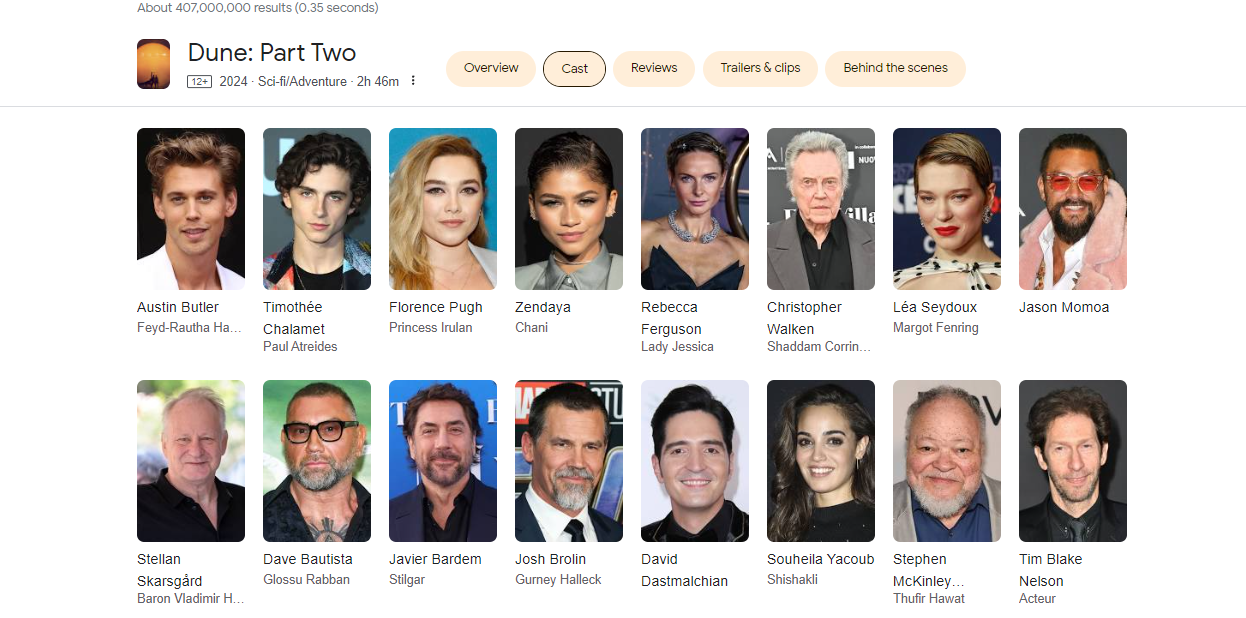Open the photo captioned Dave Bautista

click(317, 461)
